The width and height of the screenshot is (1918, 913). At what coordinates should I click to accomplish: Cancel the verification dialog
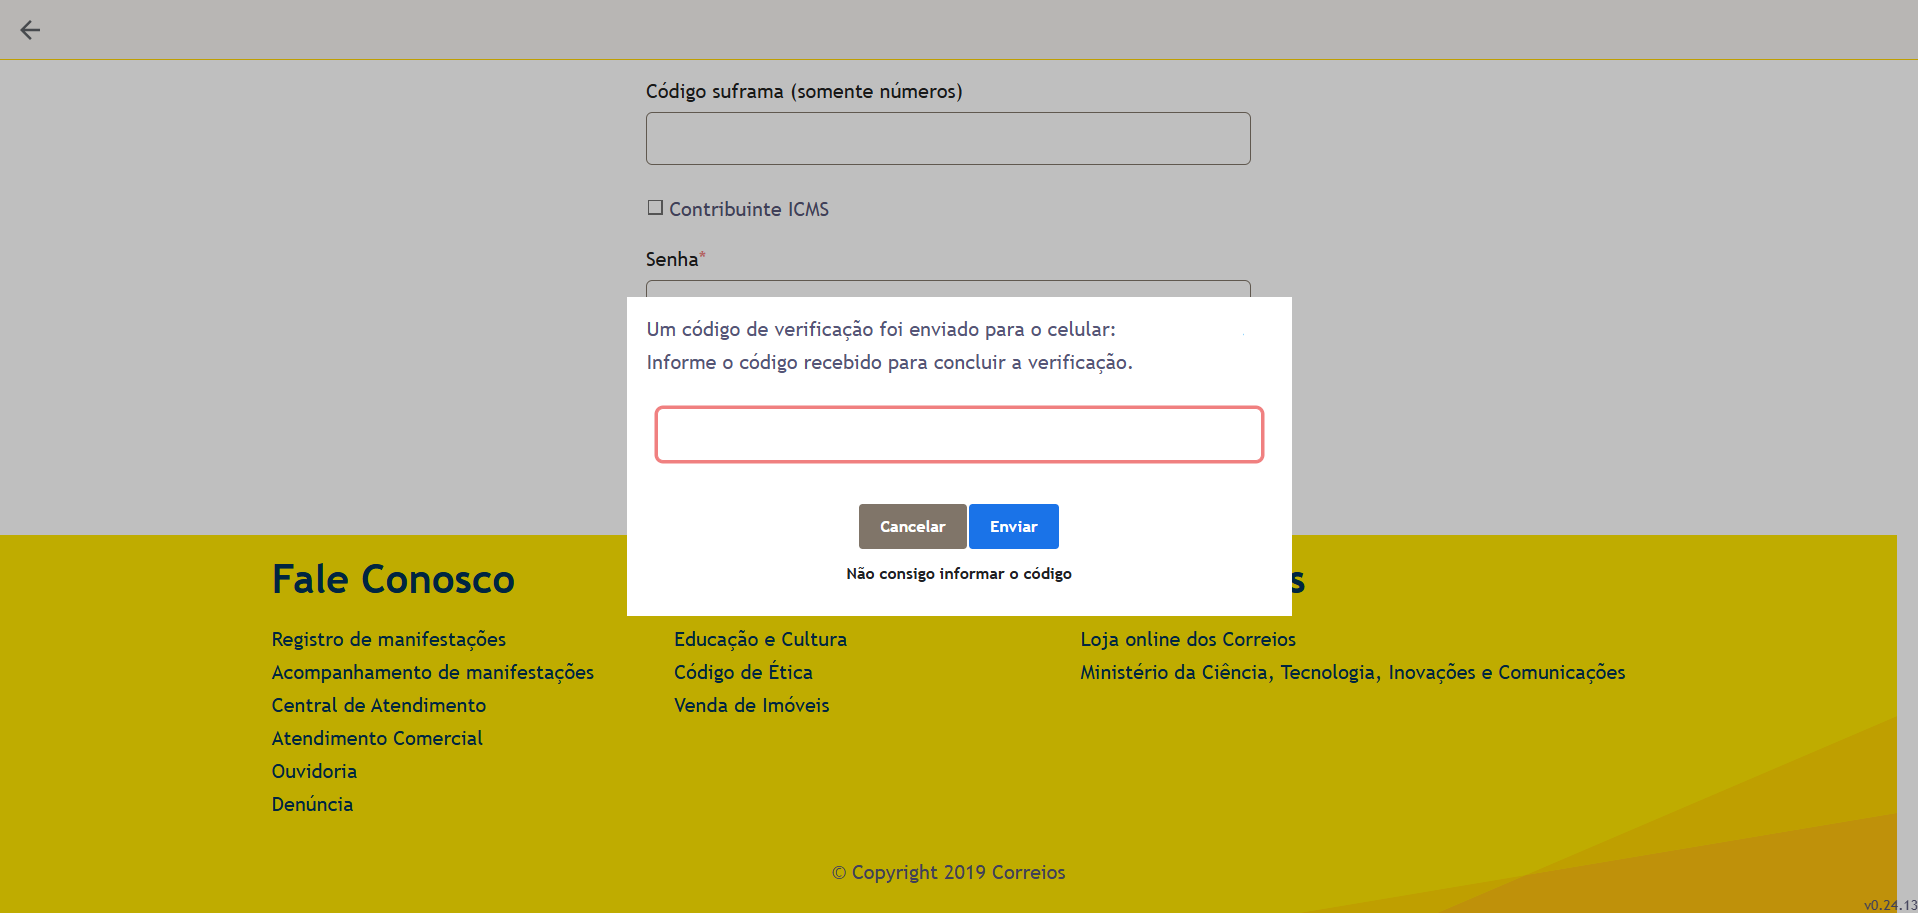pyautogui.click(x=912, y=526)
